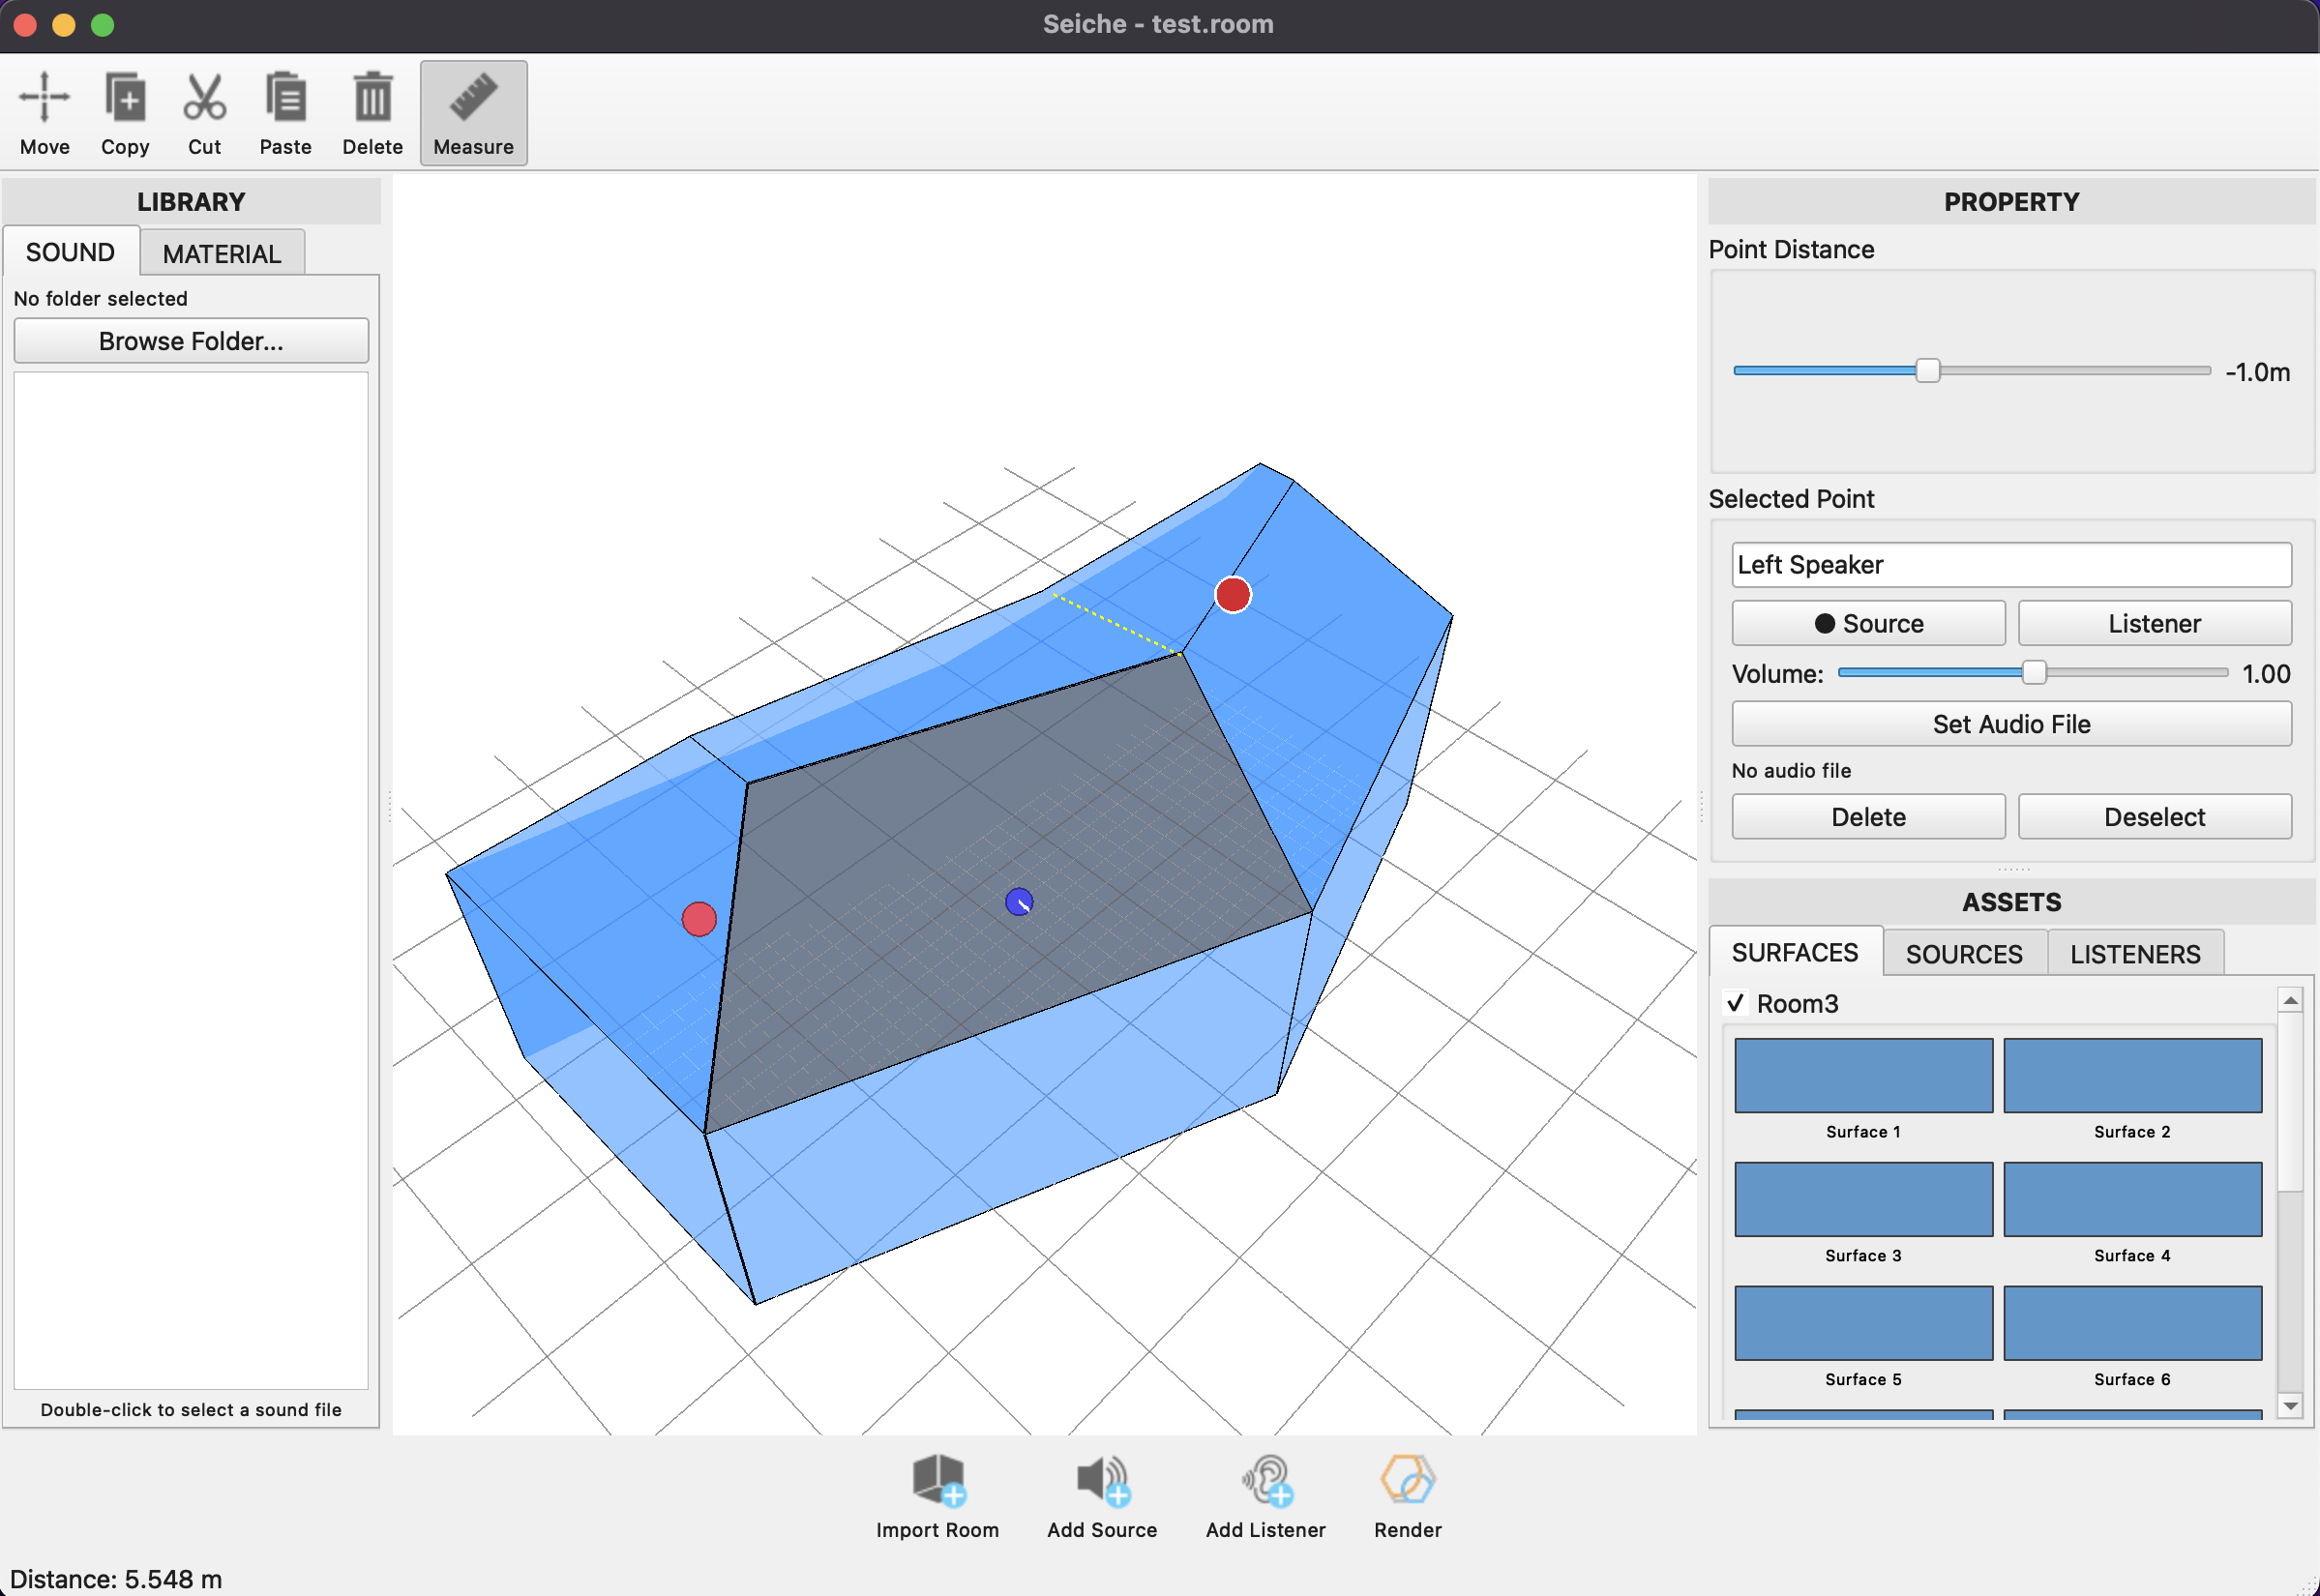Switch to the MATERIAL library tab

pos(222,254)
